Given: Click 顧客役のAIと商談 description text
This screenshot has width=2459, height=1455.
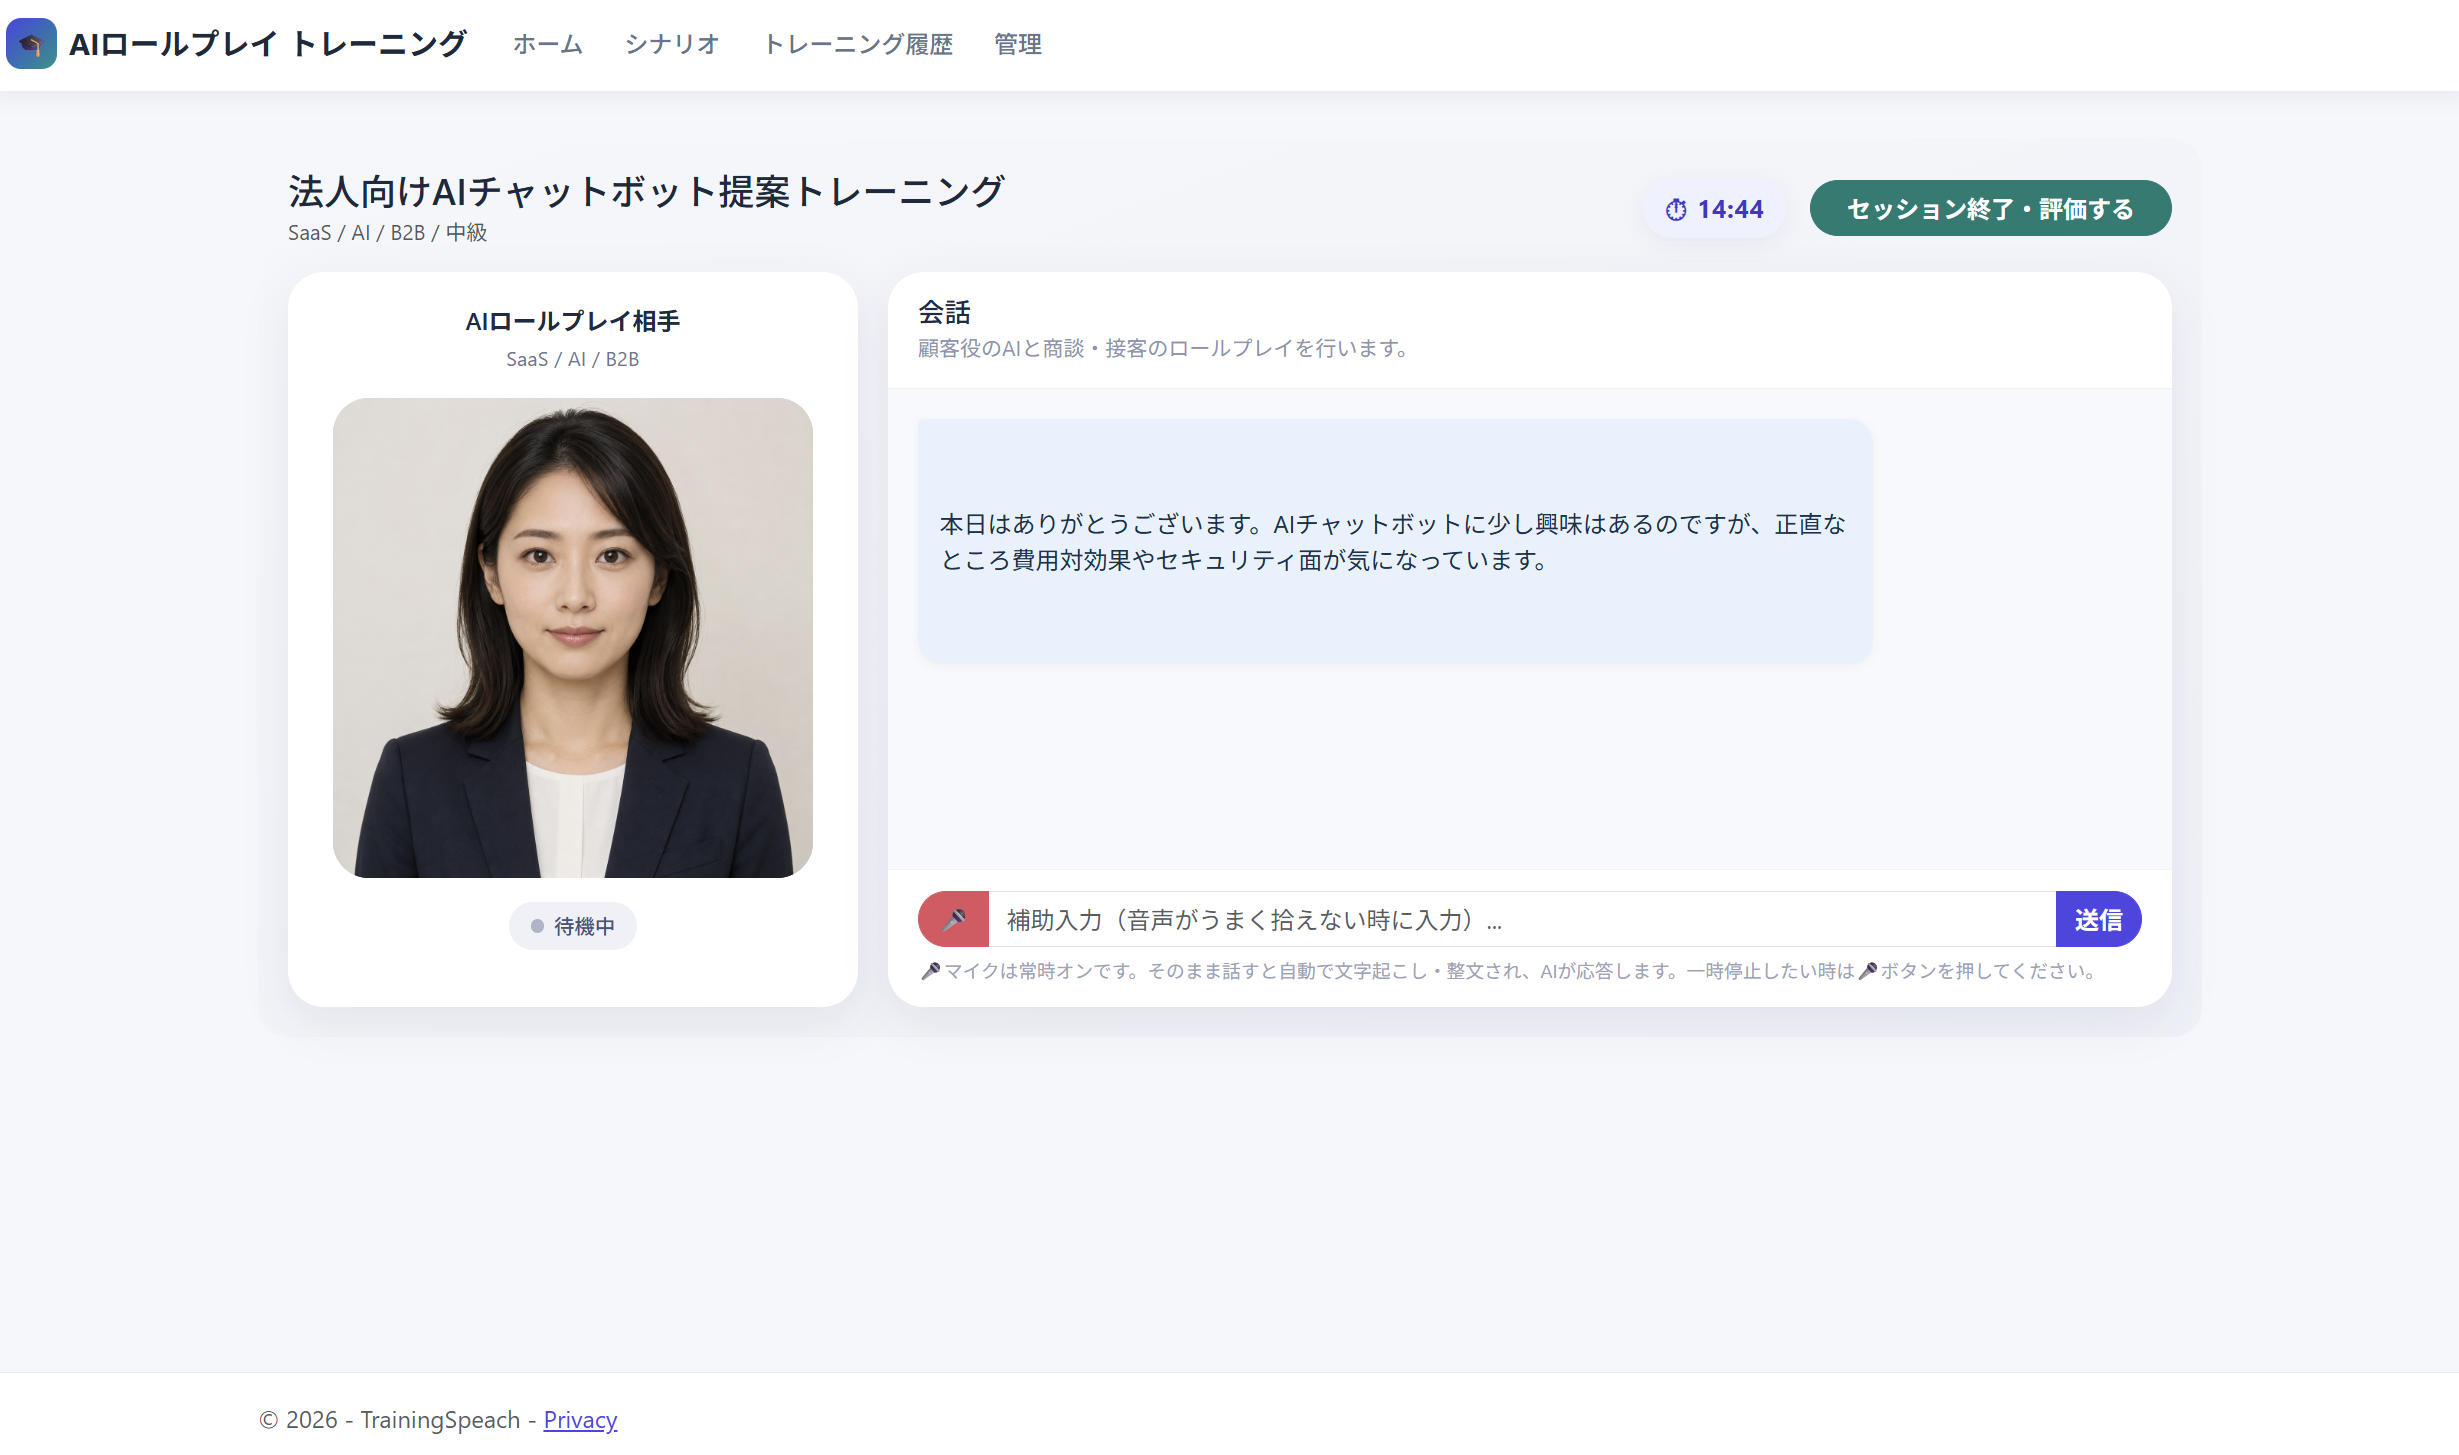Looking at the screenshot, I should 1164,348.
